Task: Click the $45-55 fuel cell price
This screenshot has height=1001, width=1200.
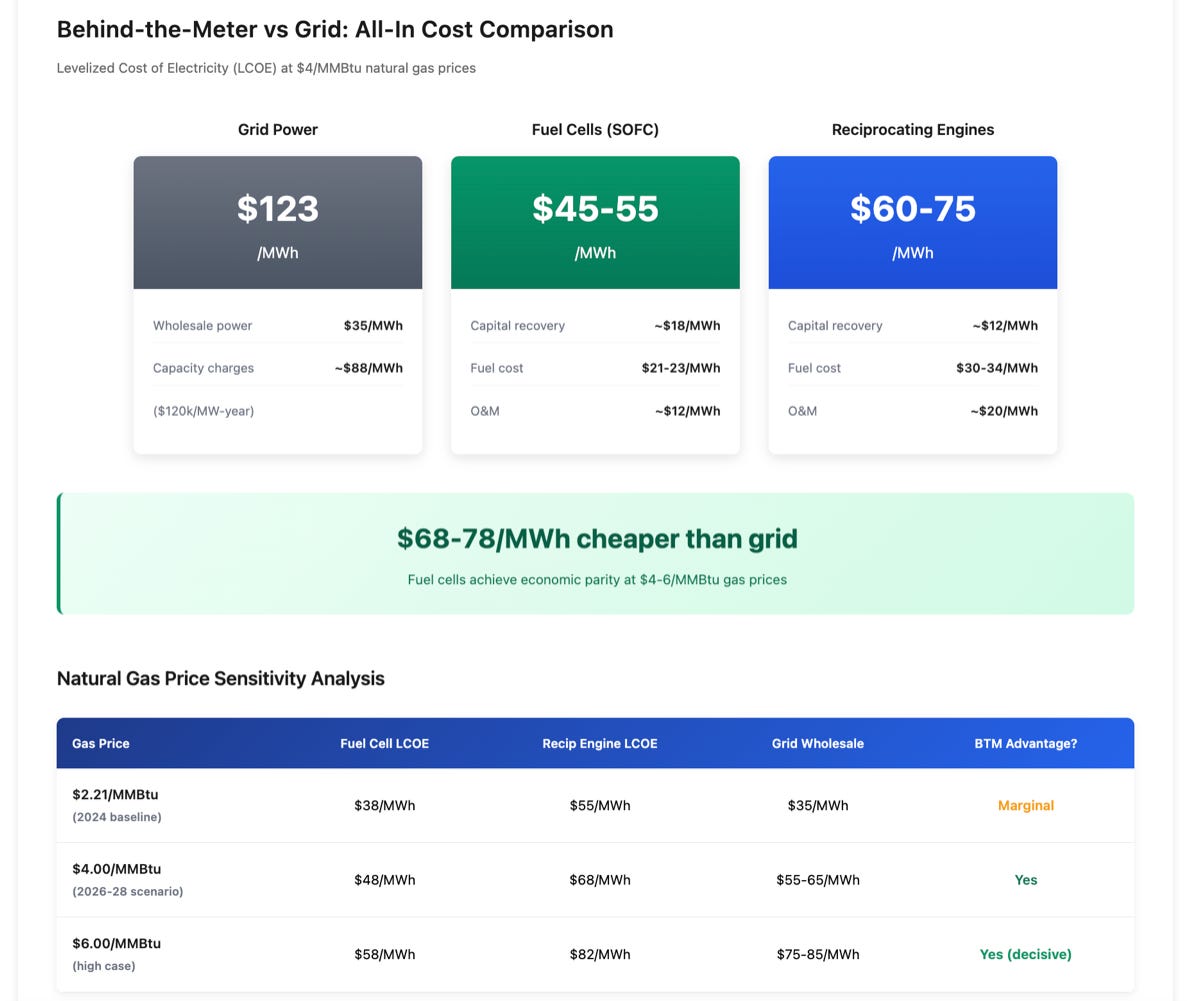Action: coord(595,208)
